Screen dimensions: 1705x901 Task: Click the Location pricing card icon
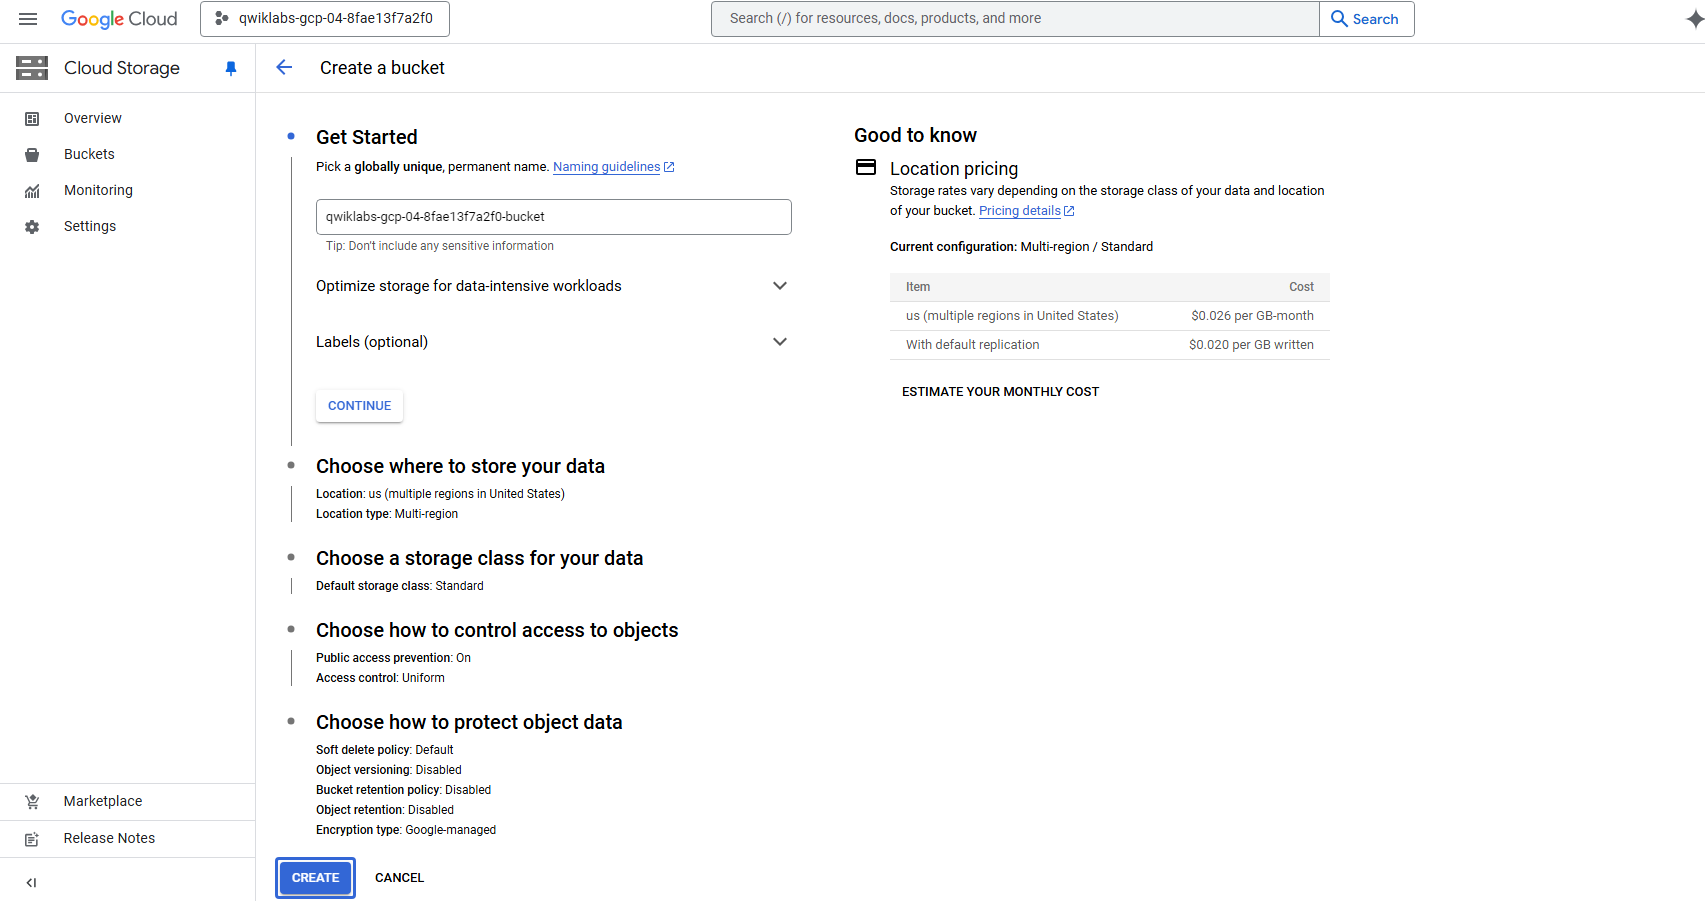pyautogui.click(x=866, y=167)
